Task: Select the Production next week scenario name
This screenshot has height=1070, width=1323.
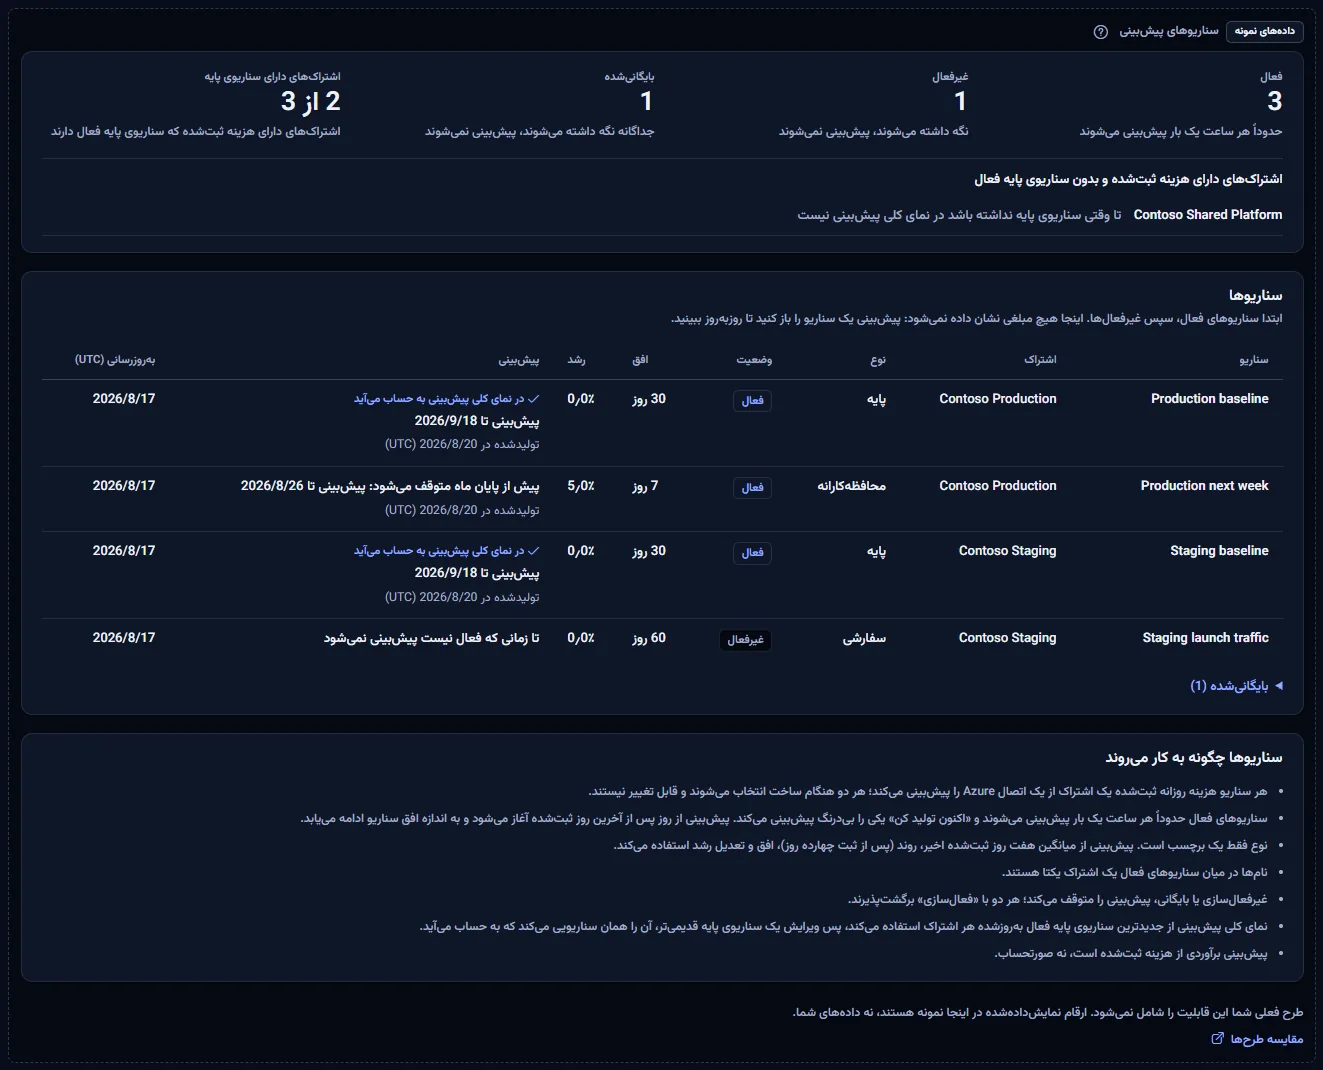Action: tap(1204, 486)
